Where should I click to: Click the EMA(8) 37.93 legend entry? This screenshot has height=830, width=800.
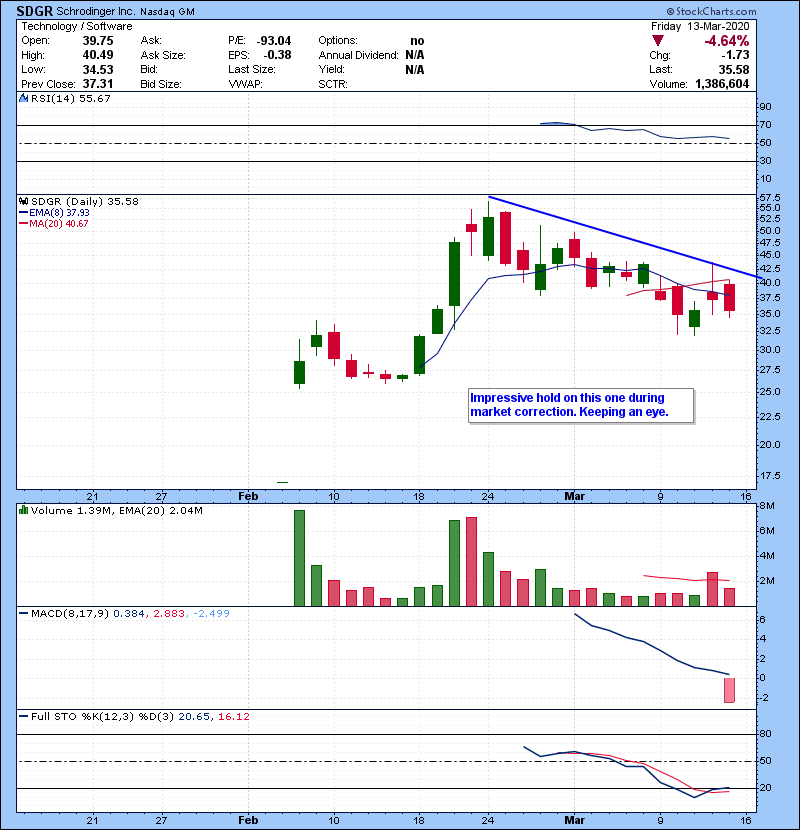click(x=59, y=213)
